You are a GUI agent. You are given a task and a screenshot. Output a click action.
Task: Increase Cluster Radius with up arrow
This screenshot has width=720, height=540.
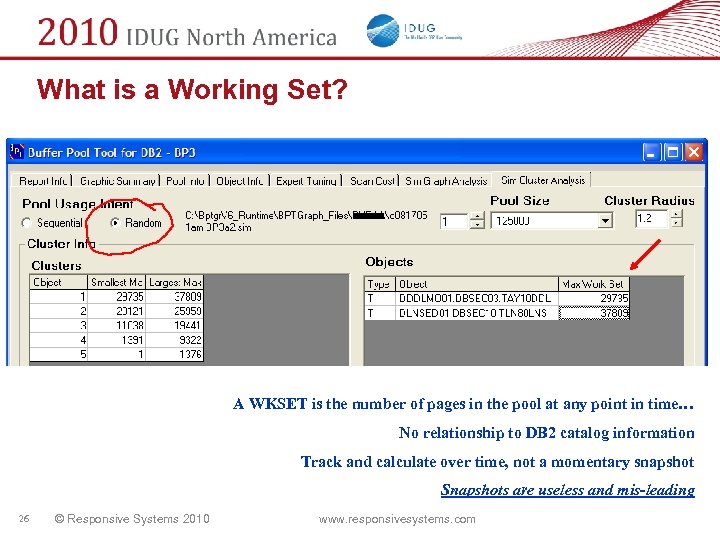pos(676,214)
